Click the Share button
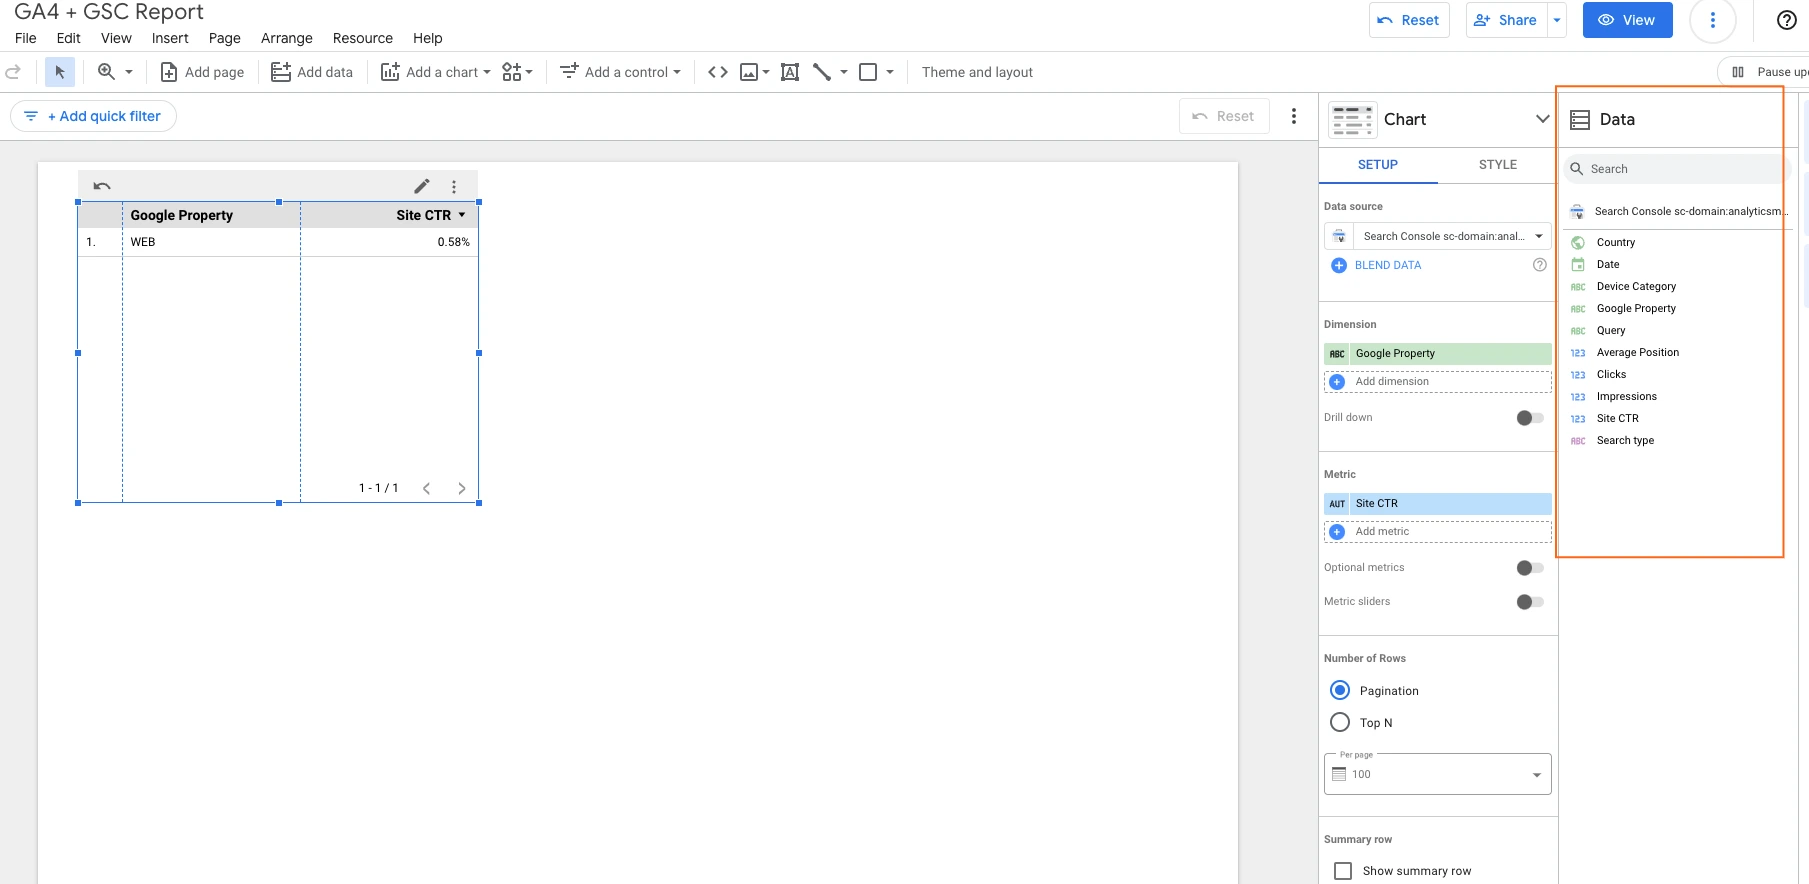 (1507, 20)
